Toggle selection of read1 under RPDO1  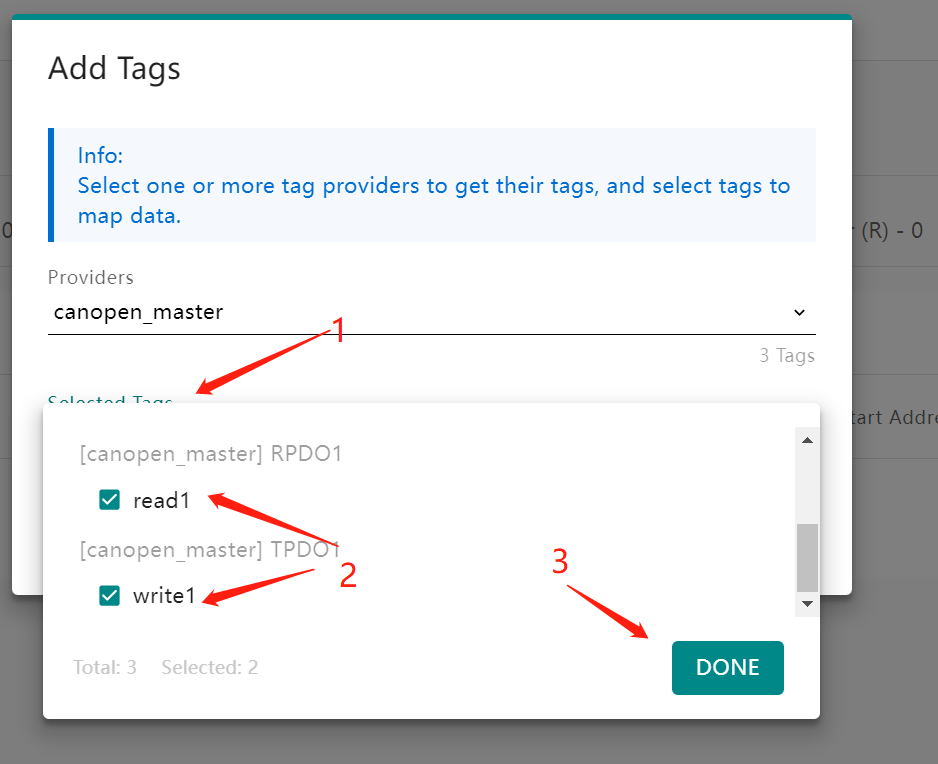pos(110,499)
